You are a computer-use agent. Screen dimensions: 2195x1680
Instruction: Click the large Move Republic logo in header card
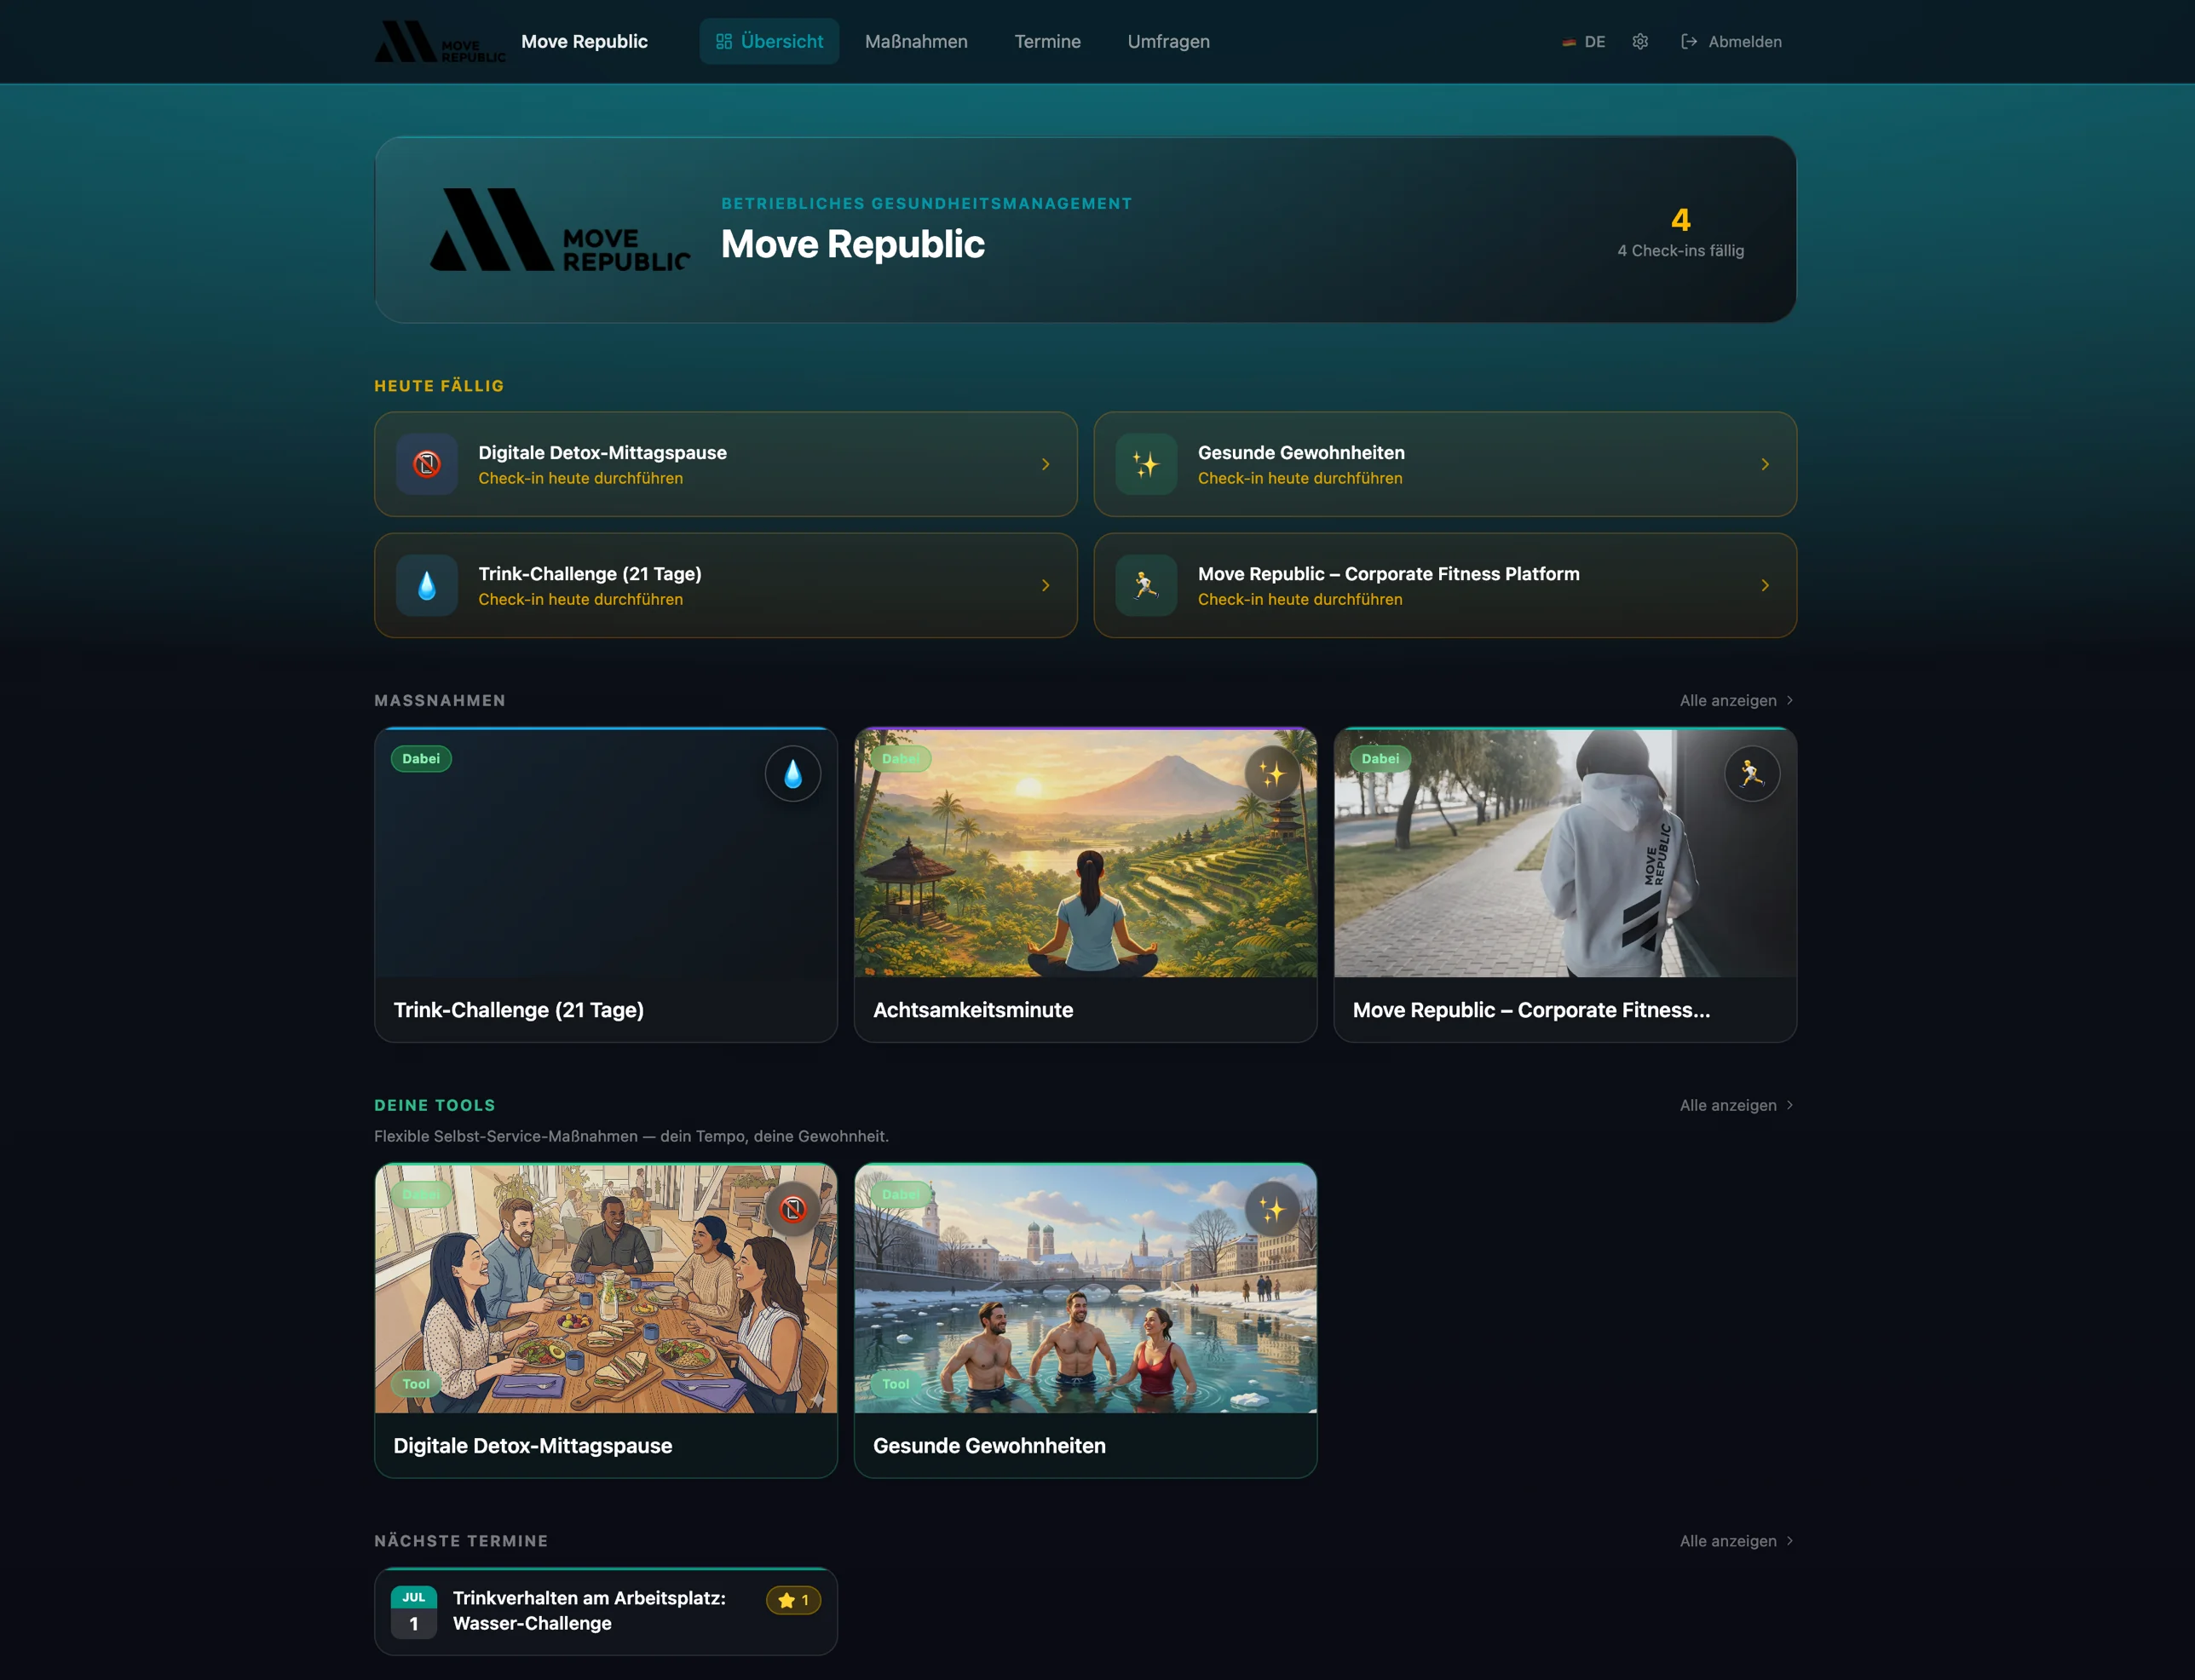560,230
